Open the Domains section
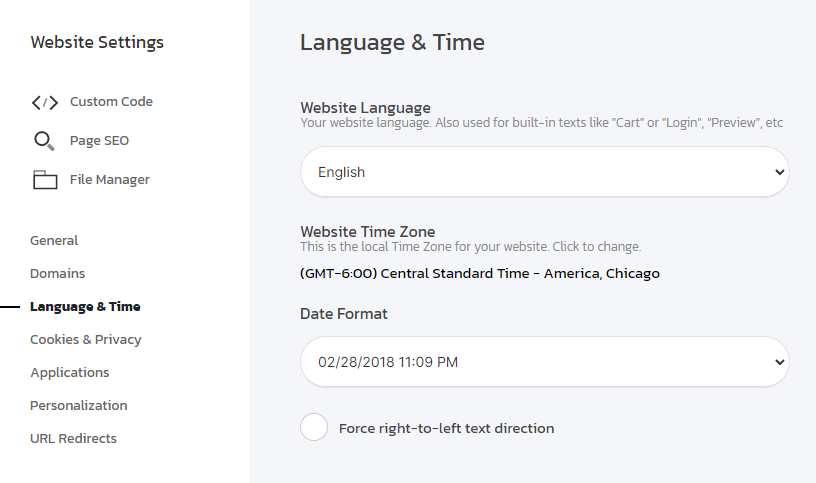This screenshot has height=483, width=816. [57, 274]
